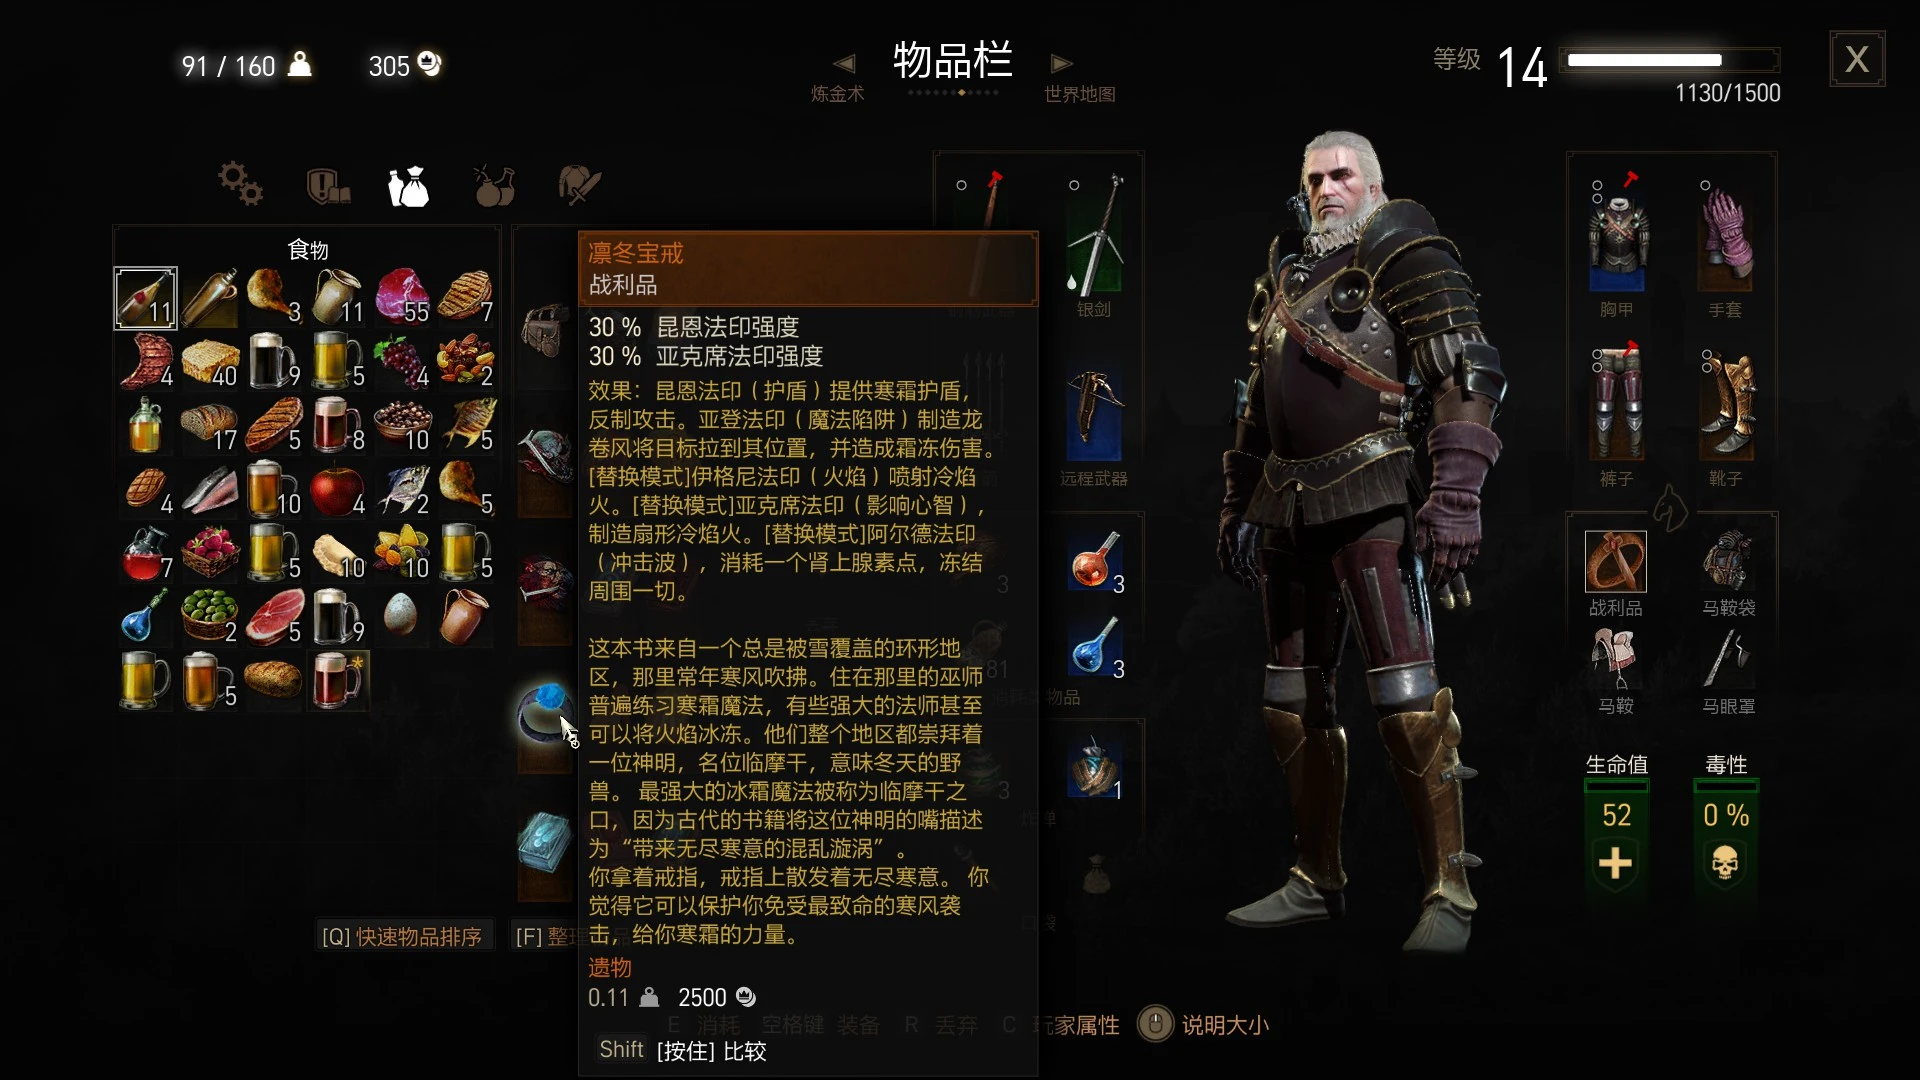Select the raw meat stack of 55
The height and width of the screenshot is (1080, 1920).
[x=402, y=297]
